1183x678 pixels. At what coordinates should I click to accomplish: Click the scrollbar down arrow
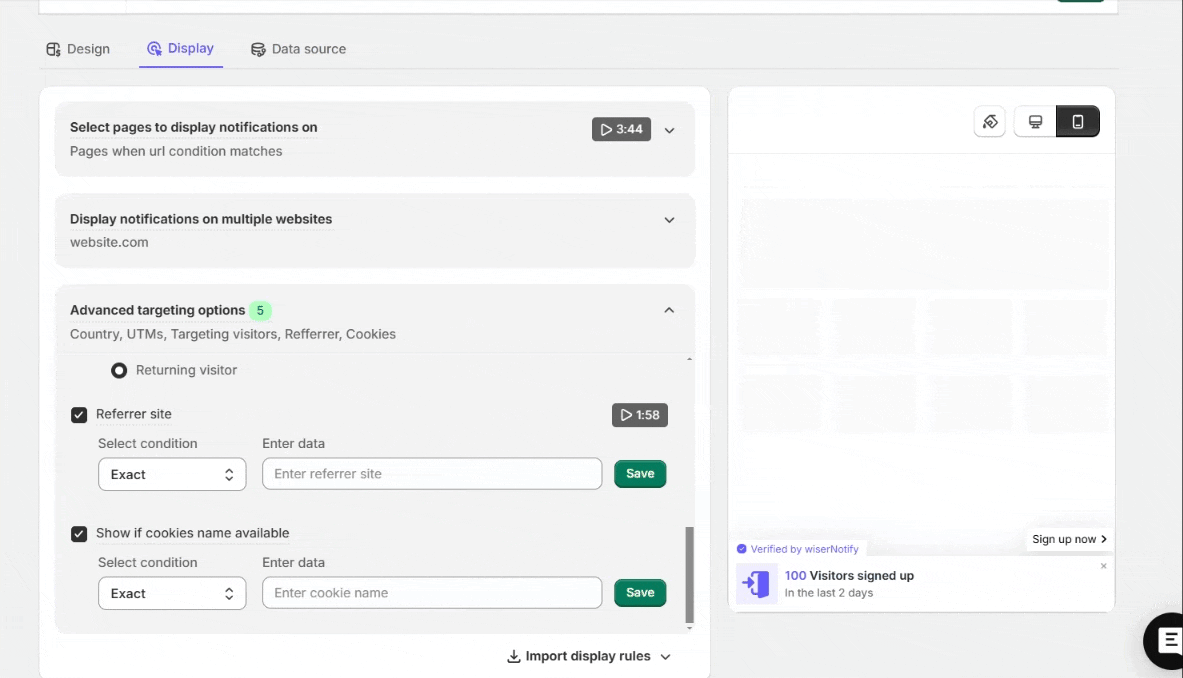[x=690, y=628]
